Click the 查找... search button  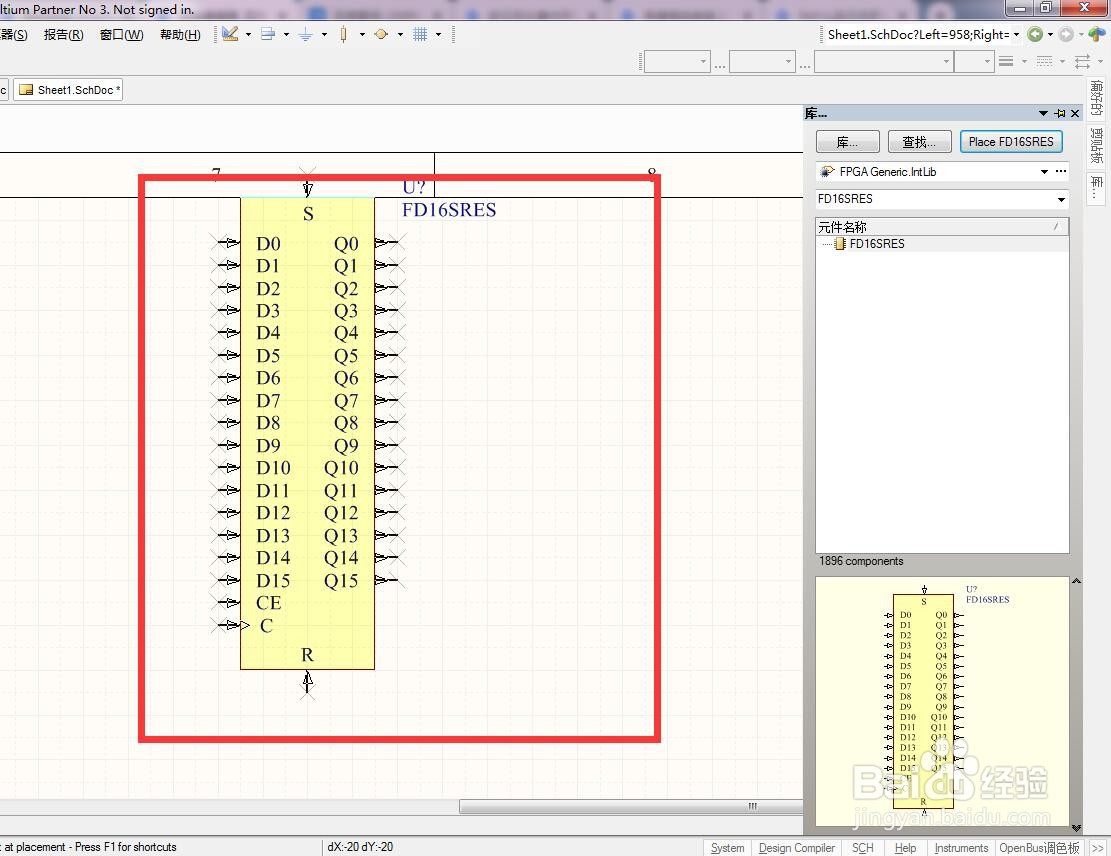[918, 142]
